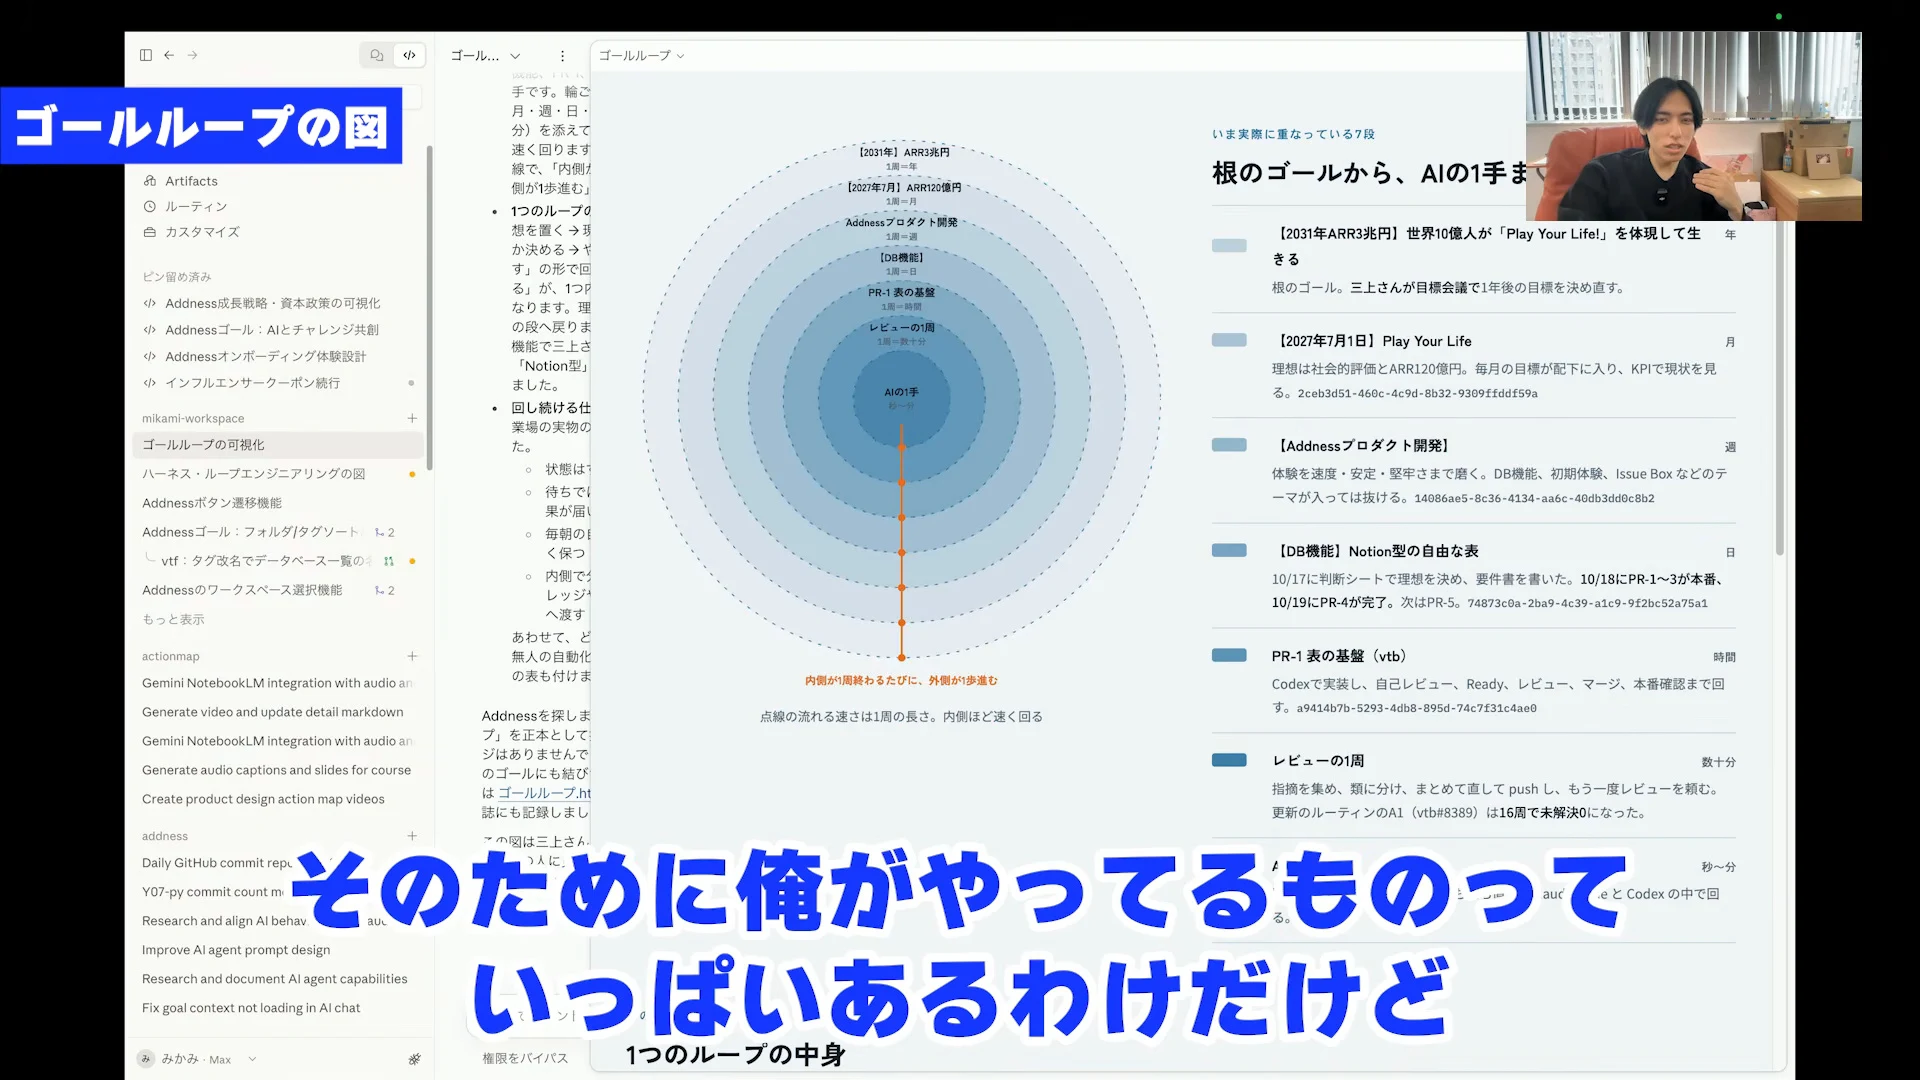
Task: Open the ゴールループ.ht file link
Action: click(544, 793)
